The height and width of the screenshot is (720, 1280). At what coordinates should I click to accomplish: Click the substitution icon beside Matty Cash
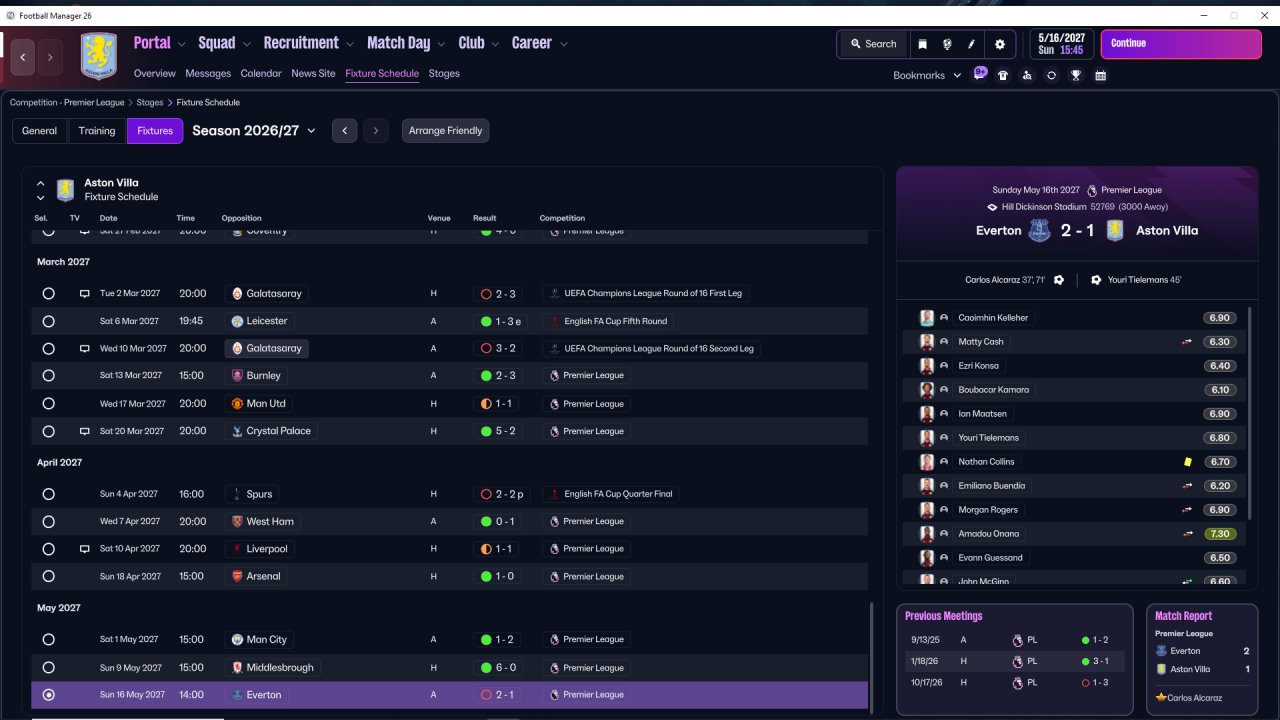(x=1187, y=342)
